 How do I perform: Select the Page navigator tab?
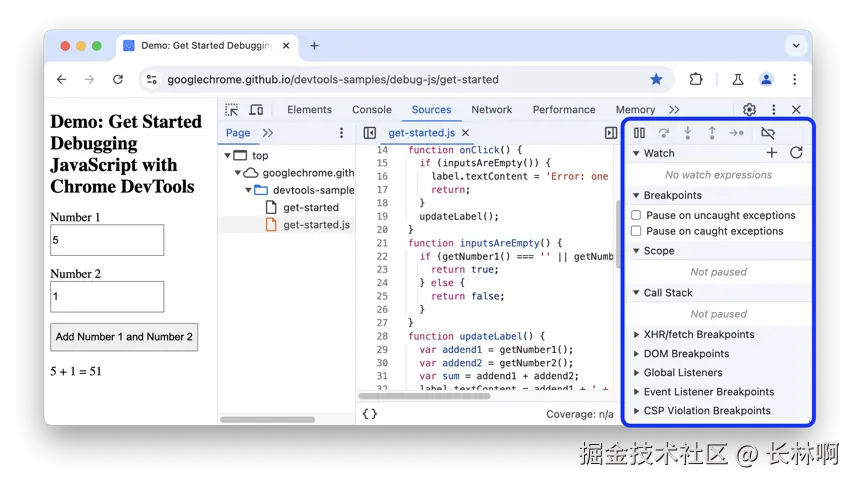click(238, 133)
